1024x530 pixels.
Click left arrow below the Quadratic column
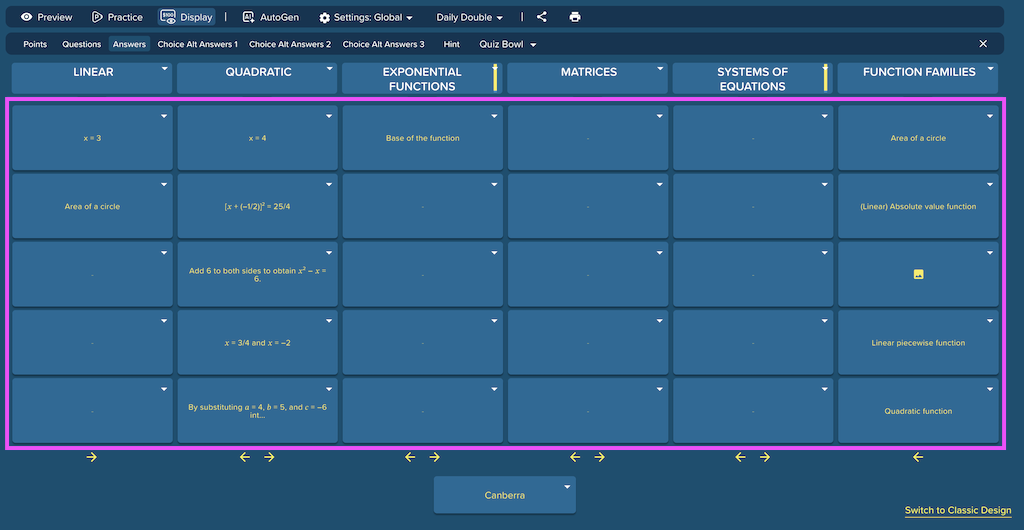(245, 457)
